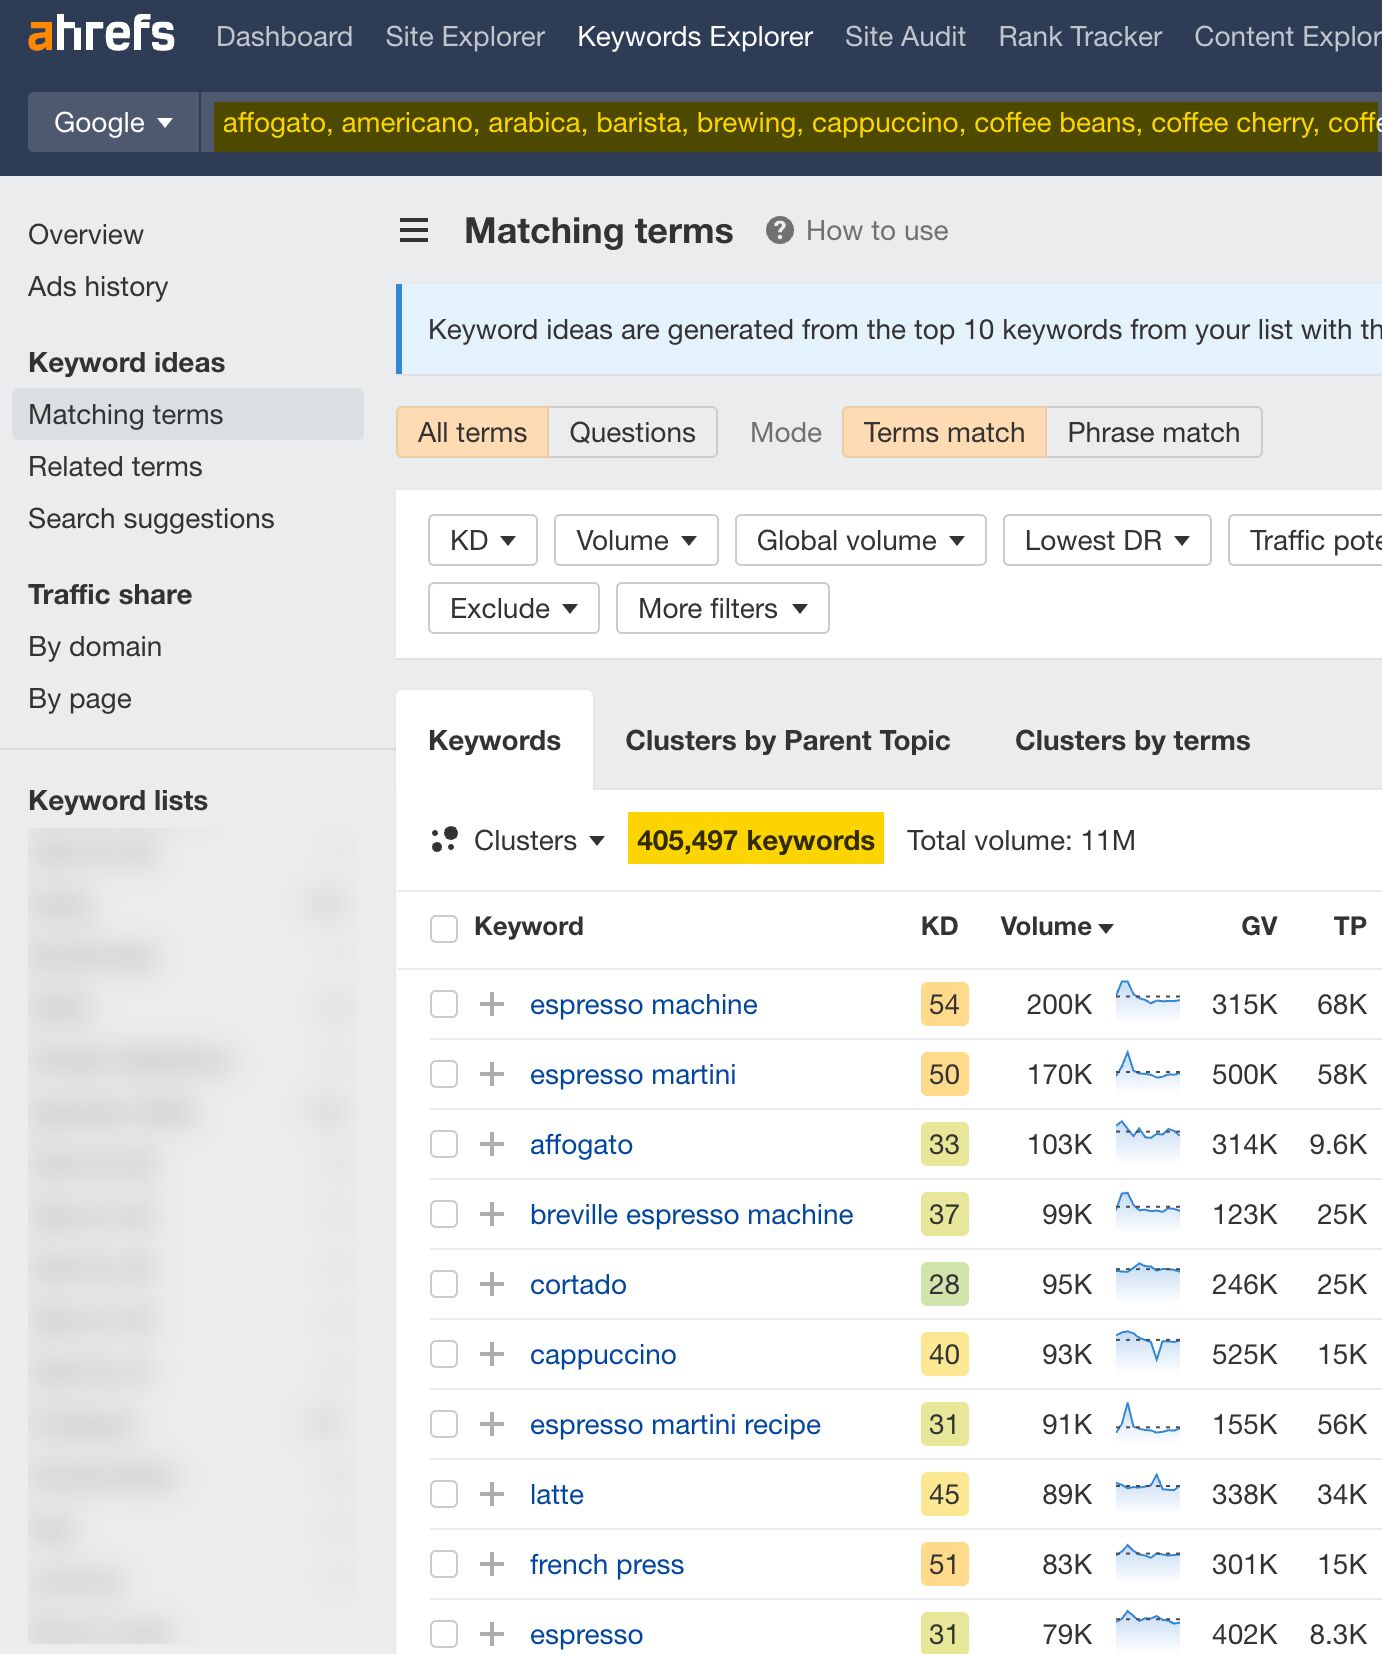Add french press with the plus icon
This screenshot has width=1382, height=1654.
pyautogui.click(x=492, y=1564)
